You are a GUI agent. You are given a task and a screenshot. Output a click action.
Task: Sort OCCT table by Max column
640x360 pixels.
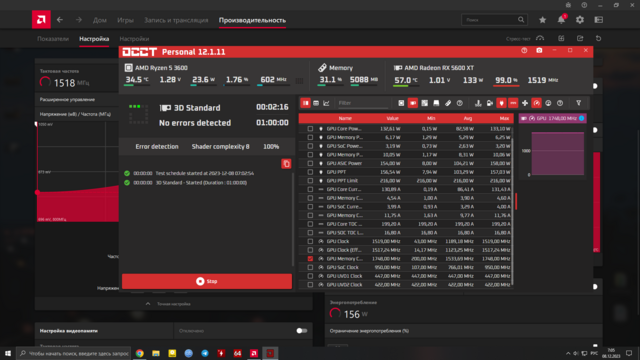[x=504, y=118]
